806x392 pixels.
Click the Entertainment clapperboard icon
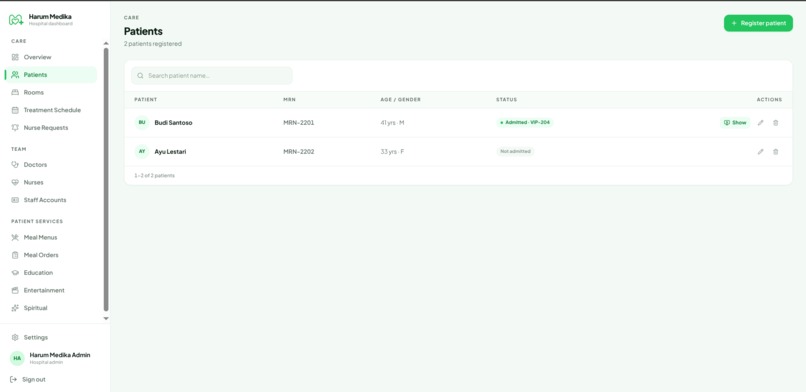(15, 290)
